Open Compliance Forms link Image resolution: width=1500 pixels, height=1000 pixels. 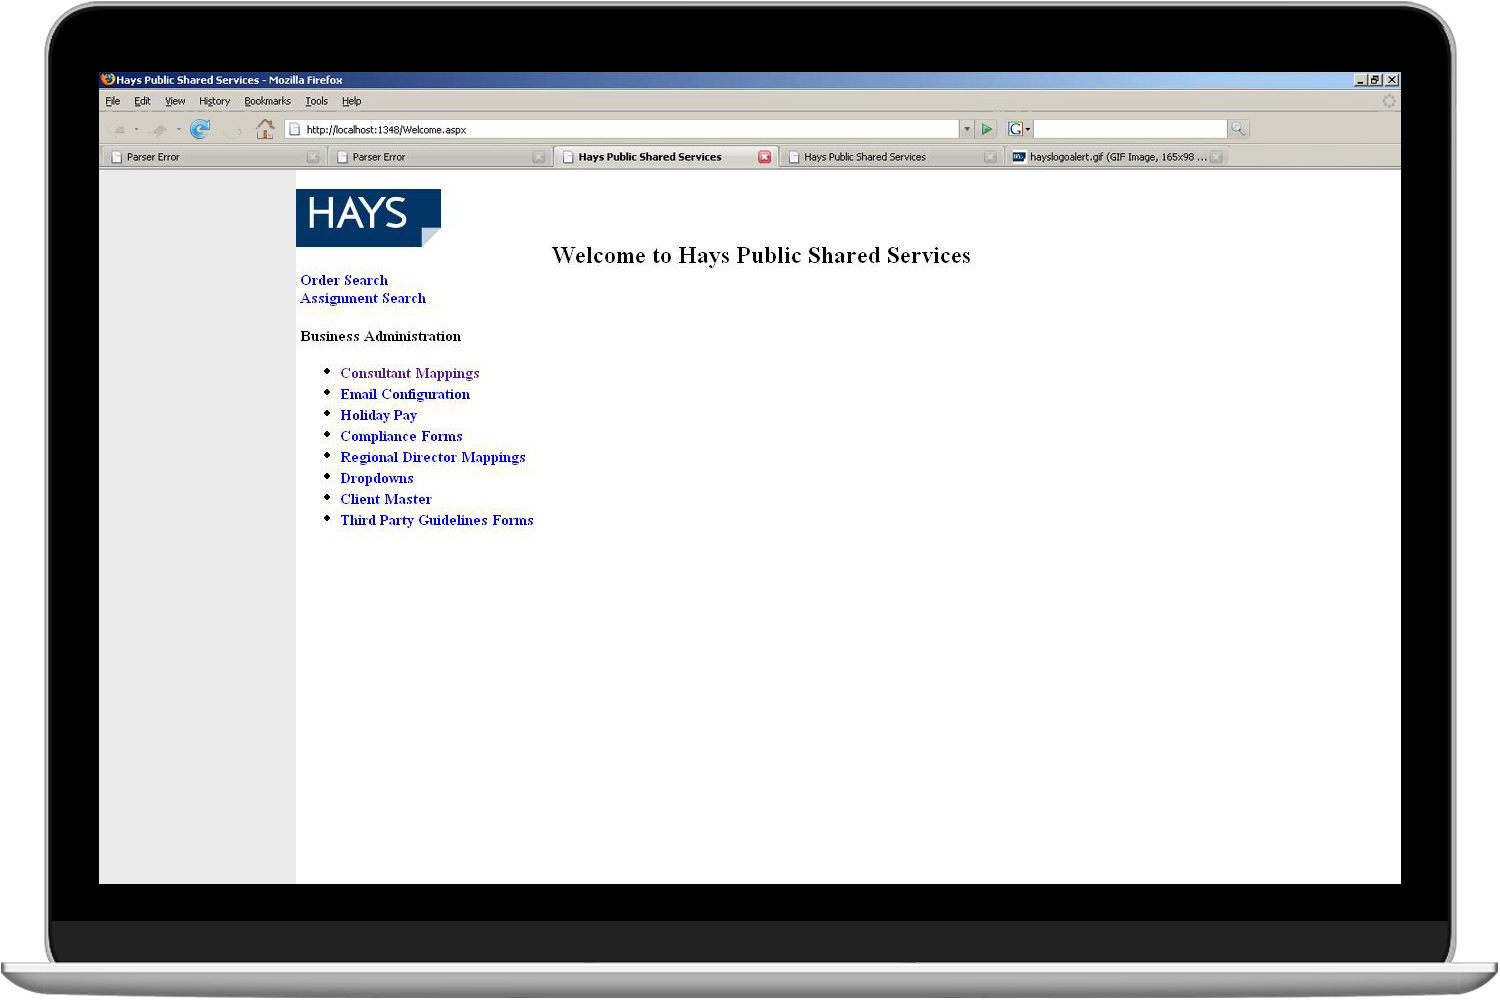pos(401,436)
